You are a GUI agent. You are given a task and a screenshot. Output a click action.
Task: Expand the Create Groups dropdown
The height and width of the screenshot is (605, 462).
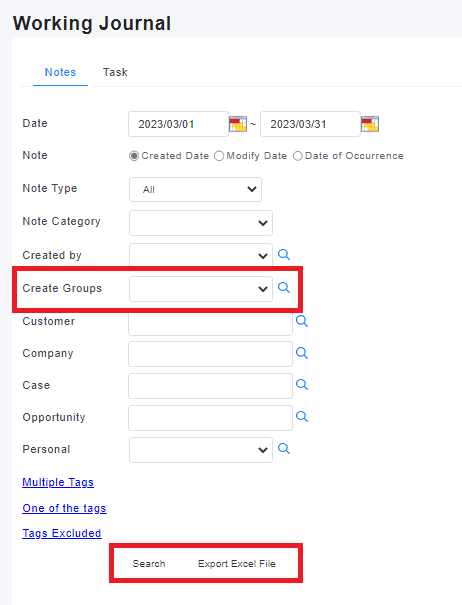tap(201, 289)
